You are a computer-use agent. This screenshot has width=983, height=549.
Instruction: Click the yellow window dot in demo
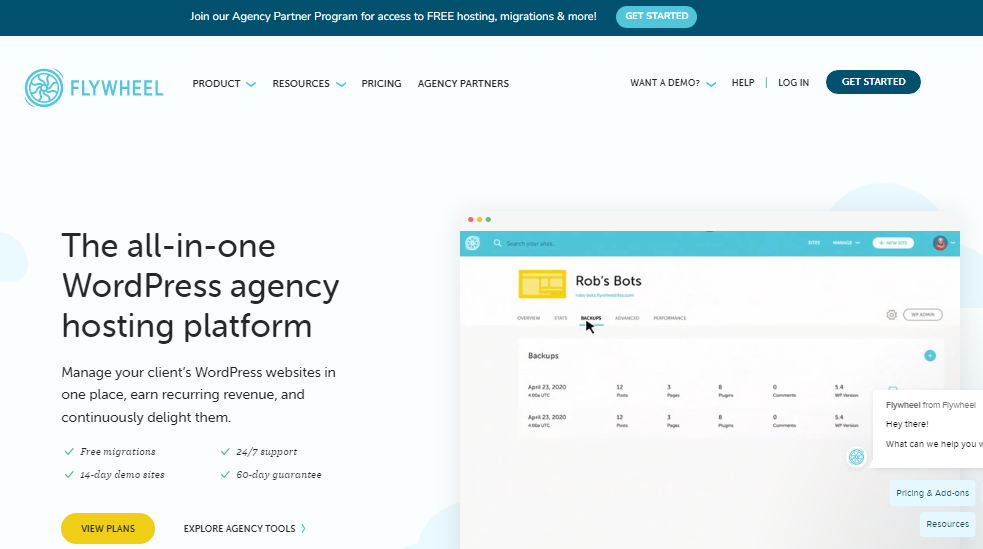[x=480, y=219]
